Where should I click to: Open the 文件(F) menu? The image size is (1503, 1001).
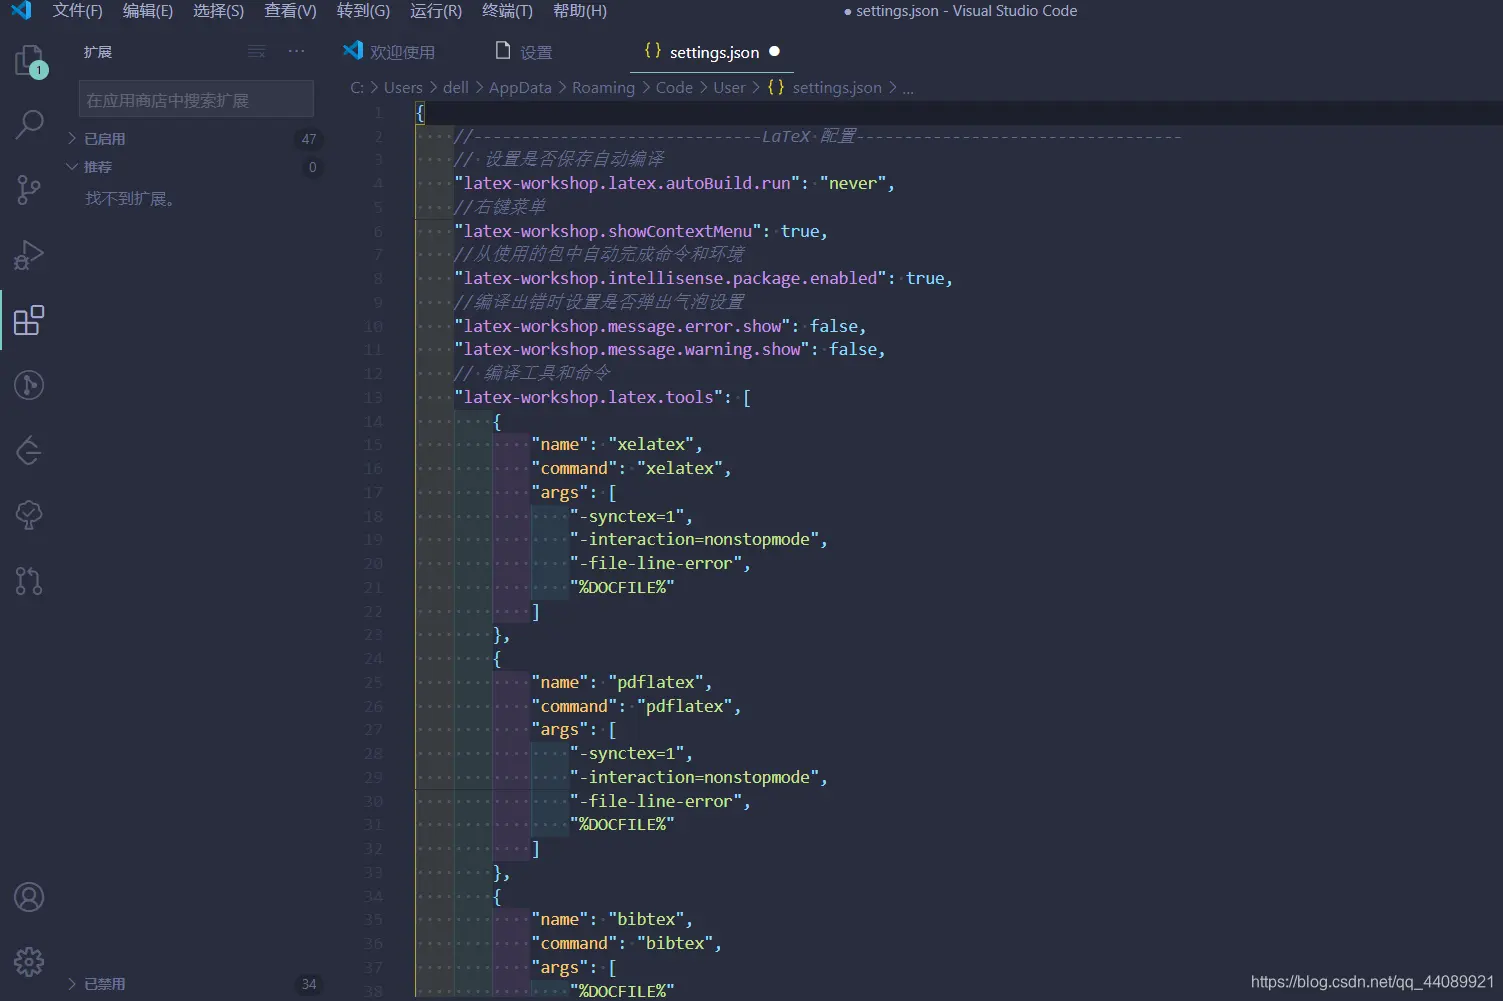point(77,11)
